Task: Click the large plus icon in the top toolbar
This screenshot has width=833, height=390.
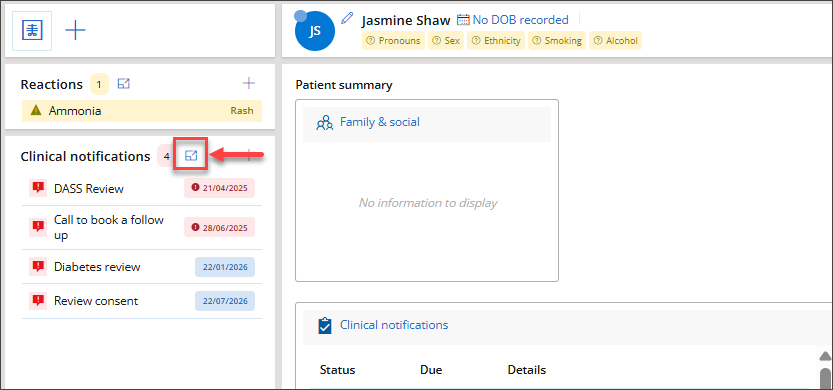Action: (x=75, y=31)
